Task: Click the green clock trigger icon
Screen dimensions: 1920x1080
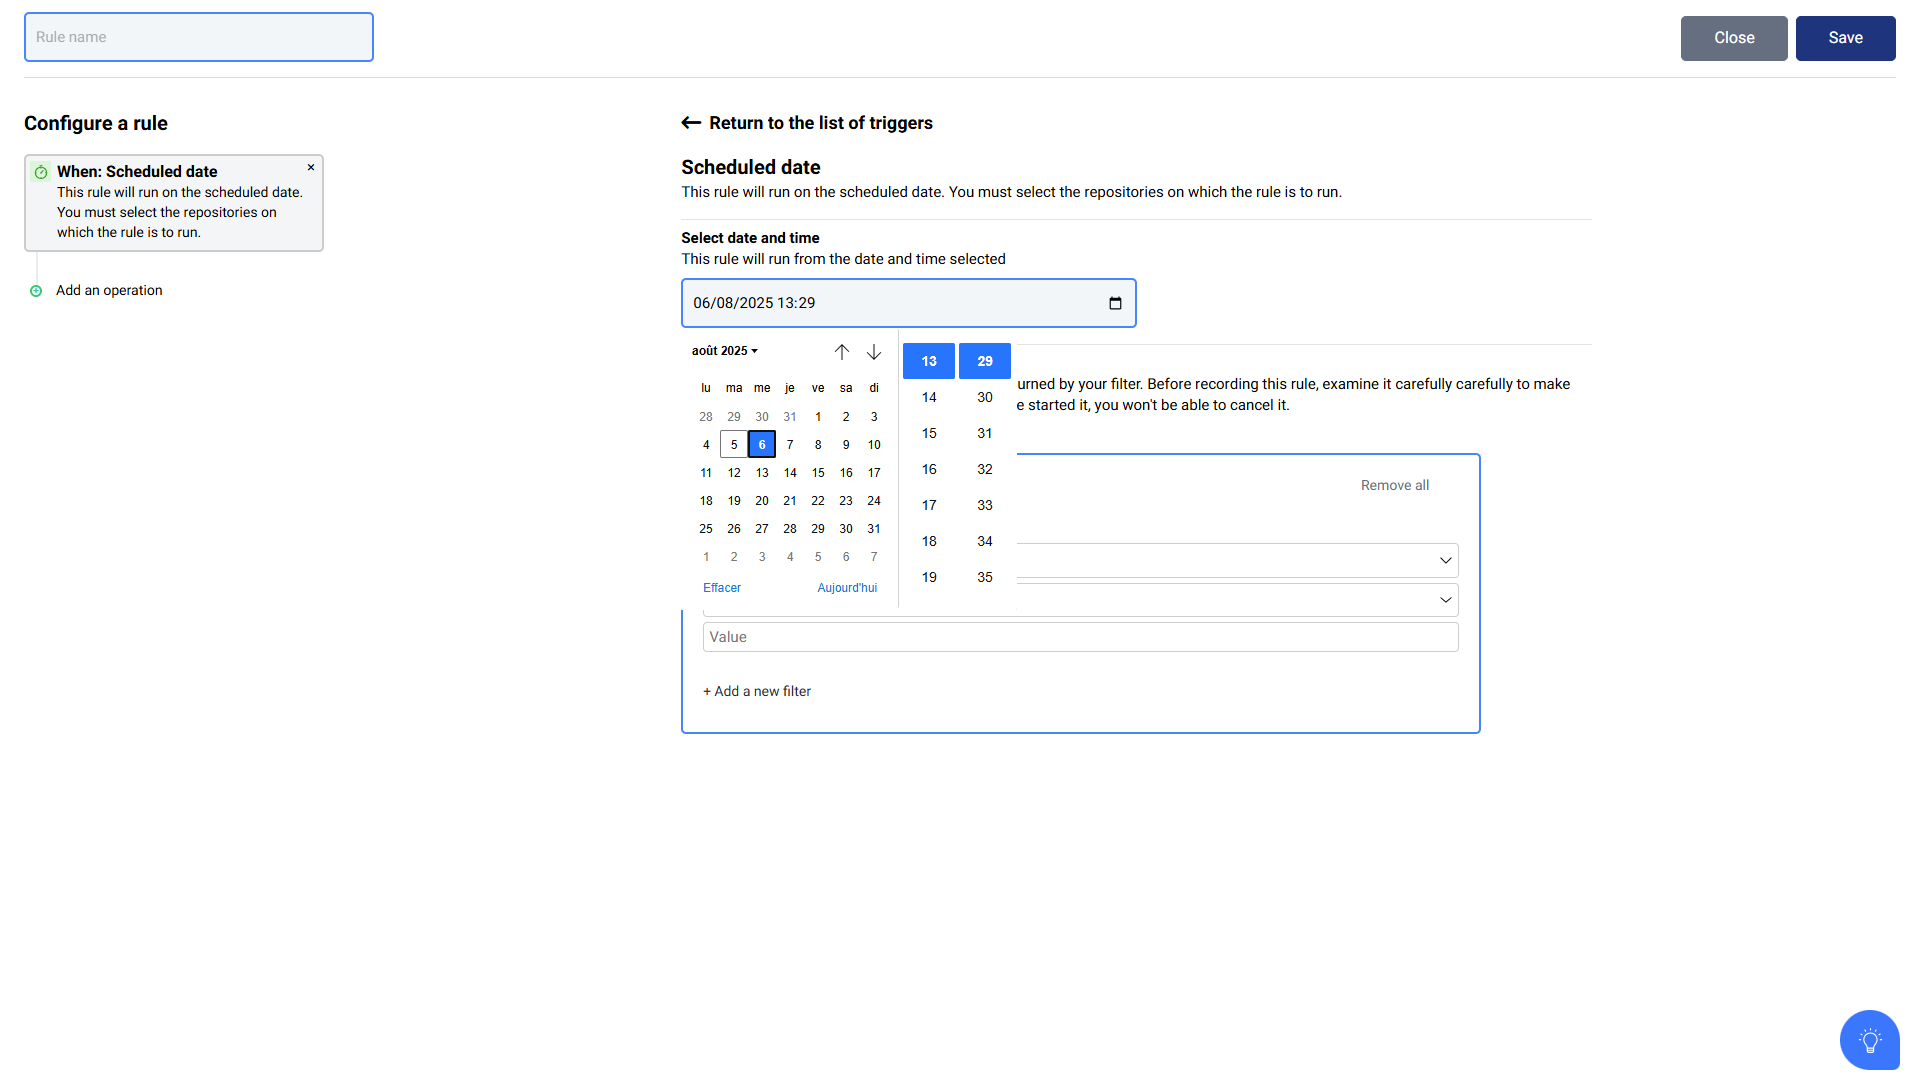Action: 41,172
